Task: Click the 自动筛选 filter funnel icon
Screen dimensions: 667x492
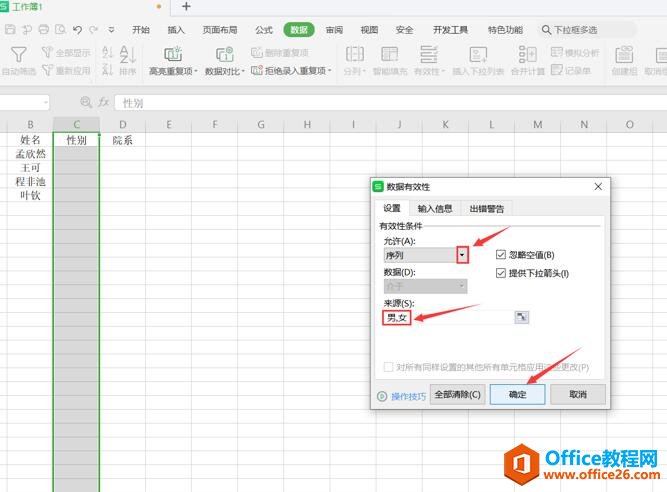Action: [x=18, y=54]
